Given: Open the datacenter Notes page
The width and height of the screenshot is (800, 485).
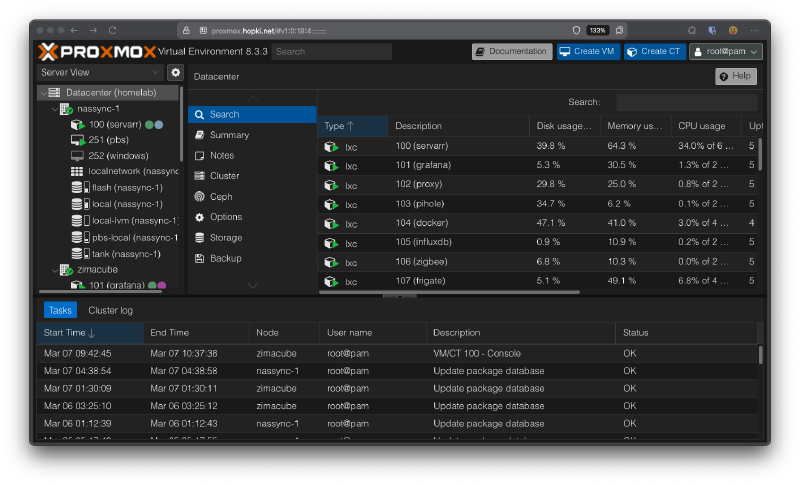Looking at the screenshot, I should 221,156.
